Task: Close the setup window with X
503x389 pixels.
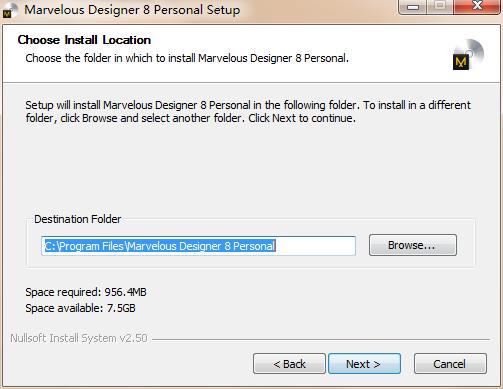Action: pyautogui.click(x=477, y=6)
